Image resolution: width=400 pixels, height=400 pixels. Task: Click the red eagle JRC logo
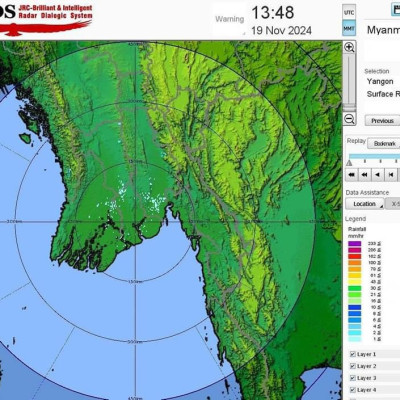(x=46, y=28)
